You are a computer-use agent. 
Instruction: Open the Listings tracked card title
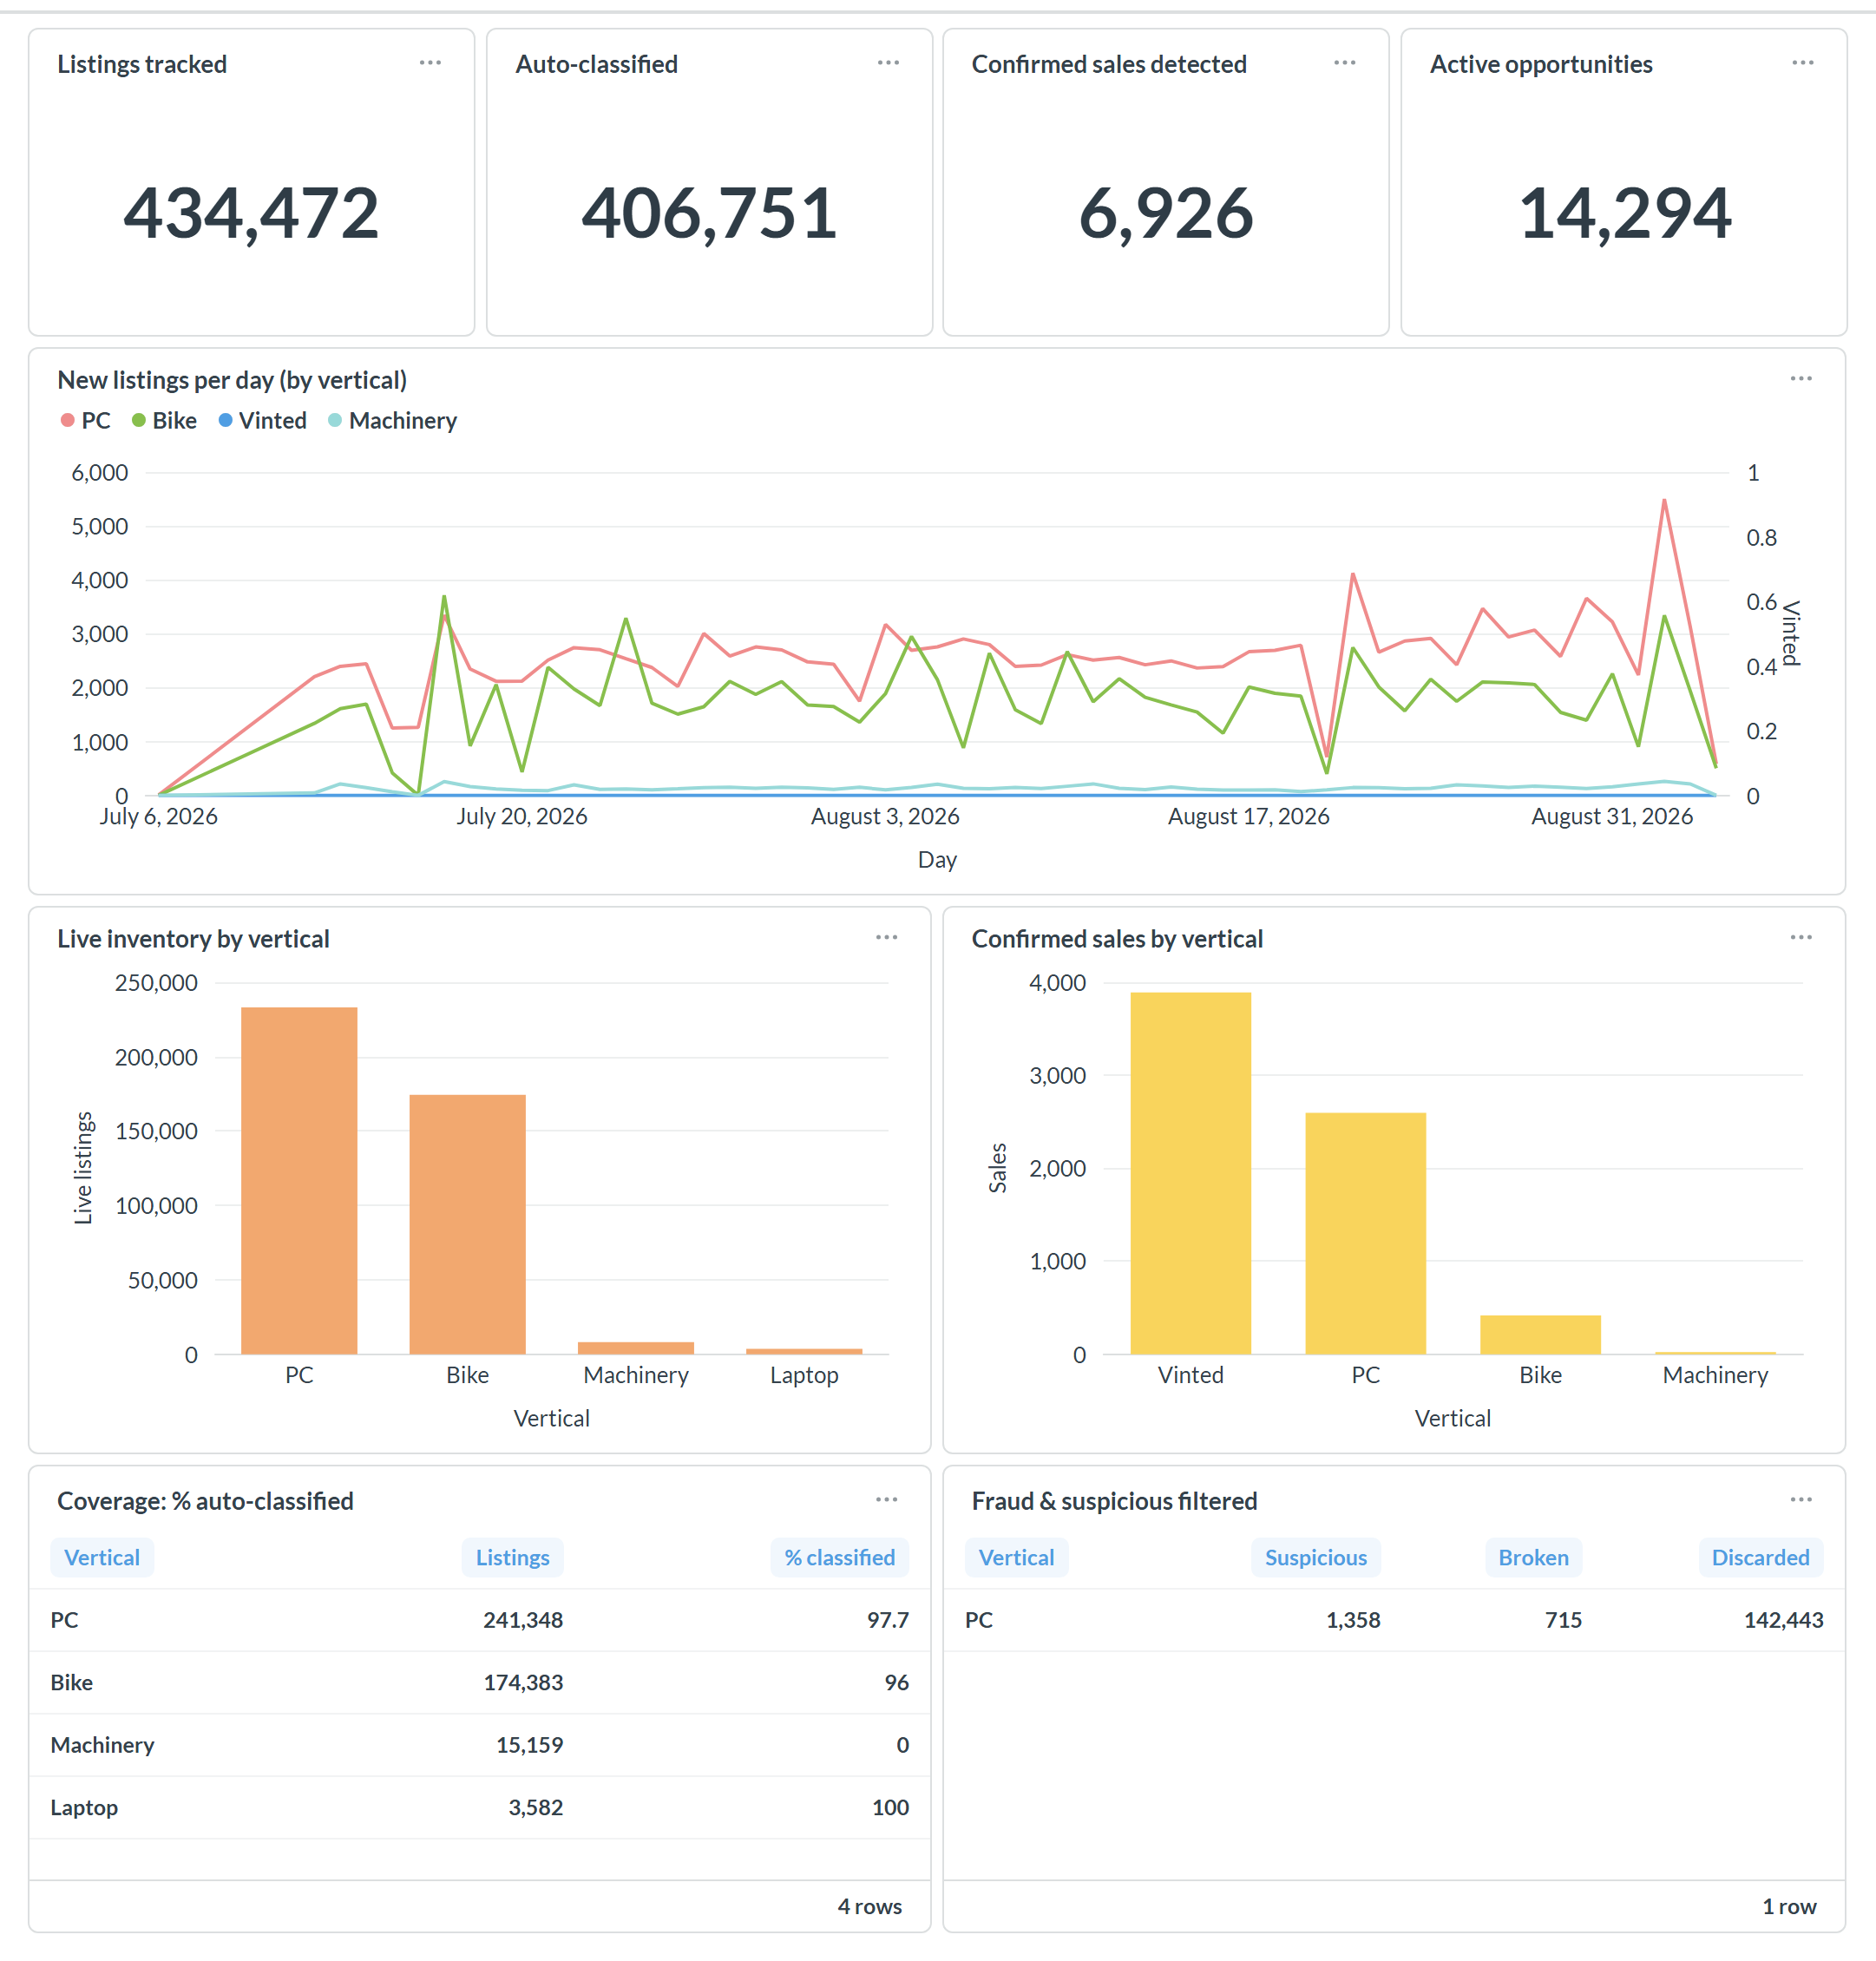coord(142,64)
